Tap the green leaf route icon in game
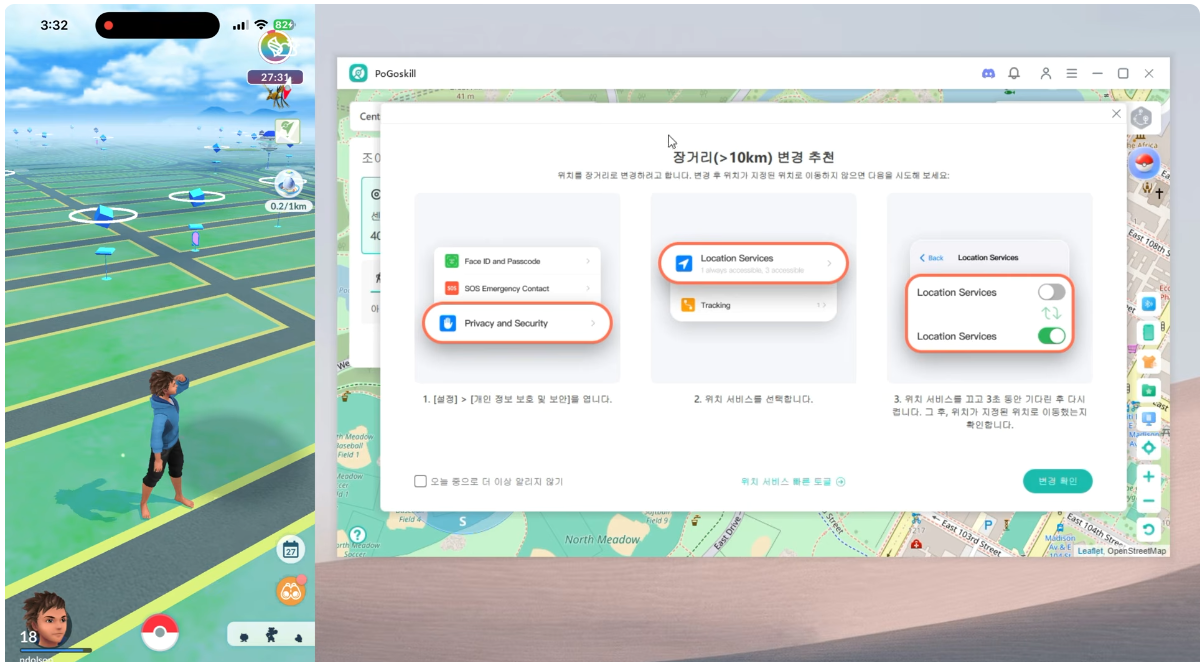The width and height of the screenshot is (1201, 662). [x=288, y=131]
